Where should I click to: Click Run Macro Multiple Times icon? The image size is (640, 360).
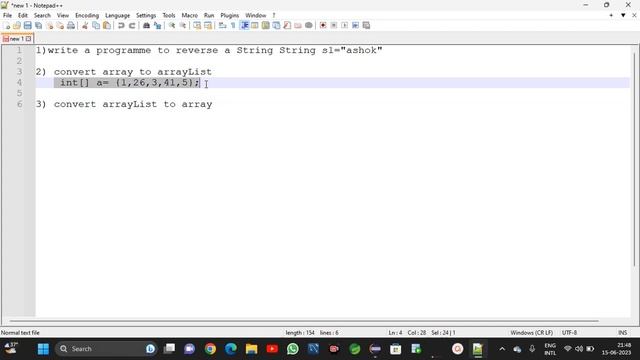[x=356, y=25]
